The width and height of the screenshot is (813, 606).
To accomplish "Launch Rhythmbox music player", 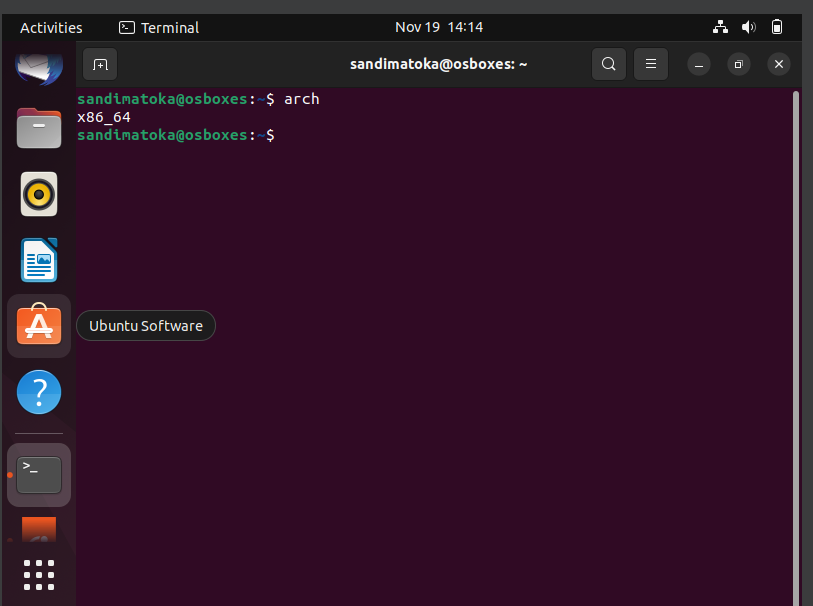I will click(39, 194).
